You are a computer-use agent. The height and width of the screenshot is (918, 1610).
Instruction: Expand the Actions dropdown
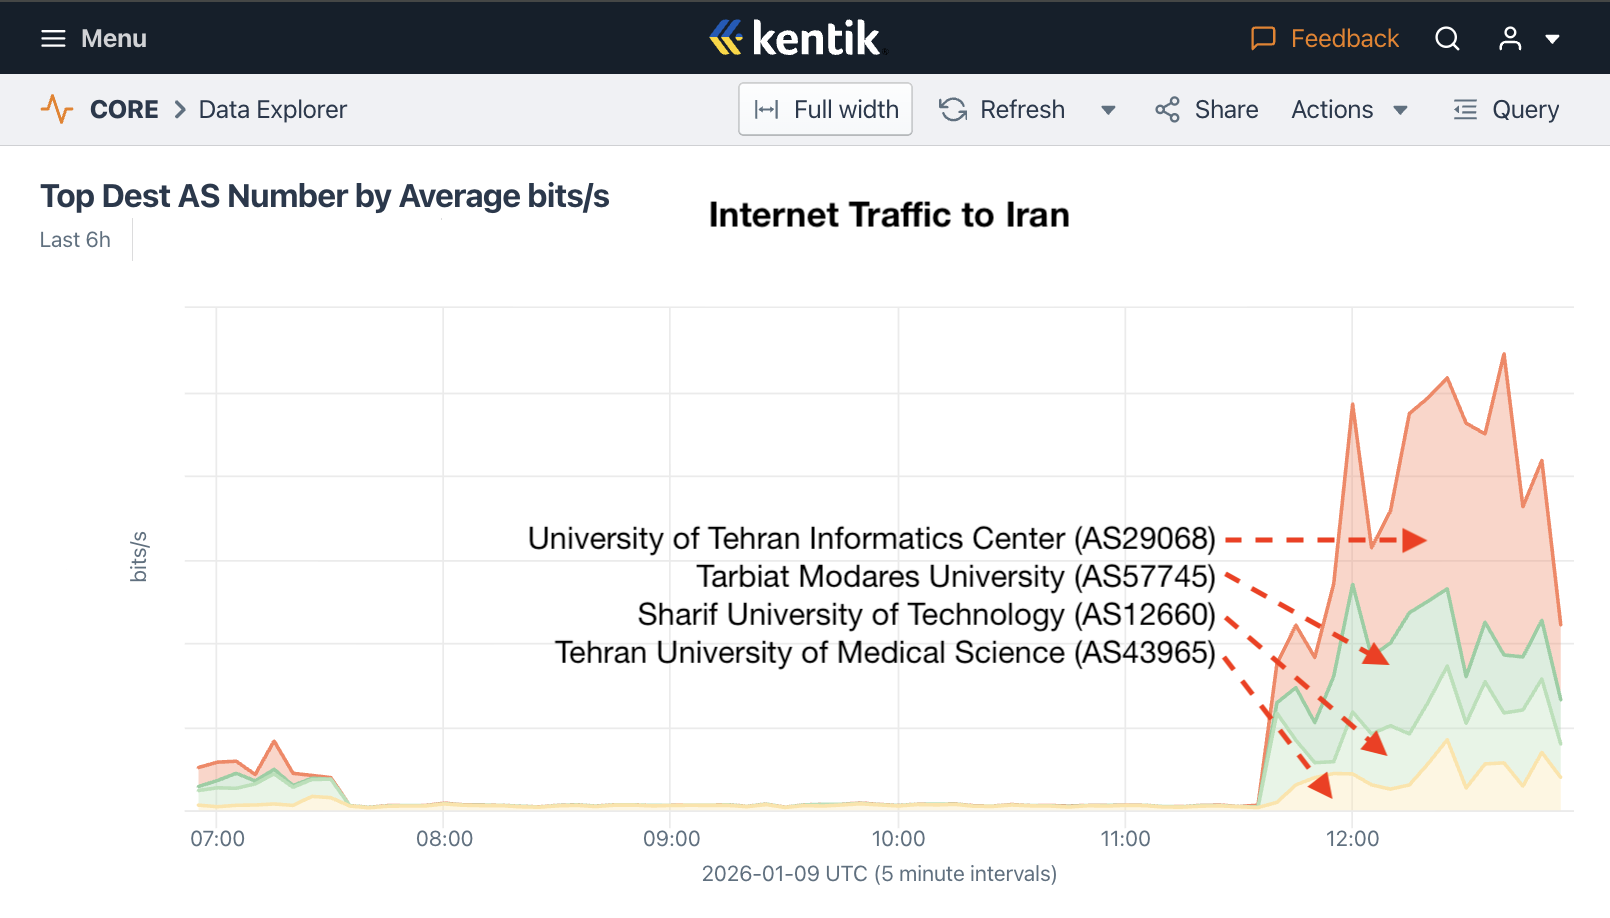click(x=1349, y=110)
